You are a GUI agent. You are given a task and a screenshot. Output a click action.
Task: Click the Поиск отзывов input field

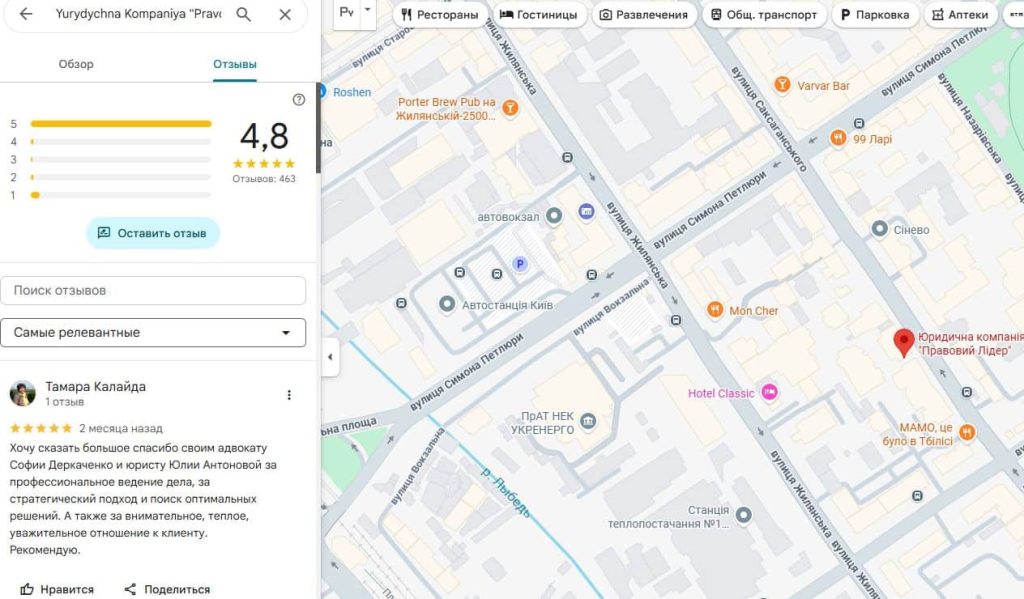153,290
